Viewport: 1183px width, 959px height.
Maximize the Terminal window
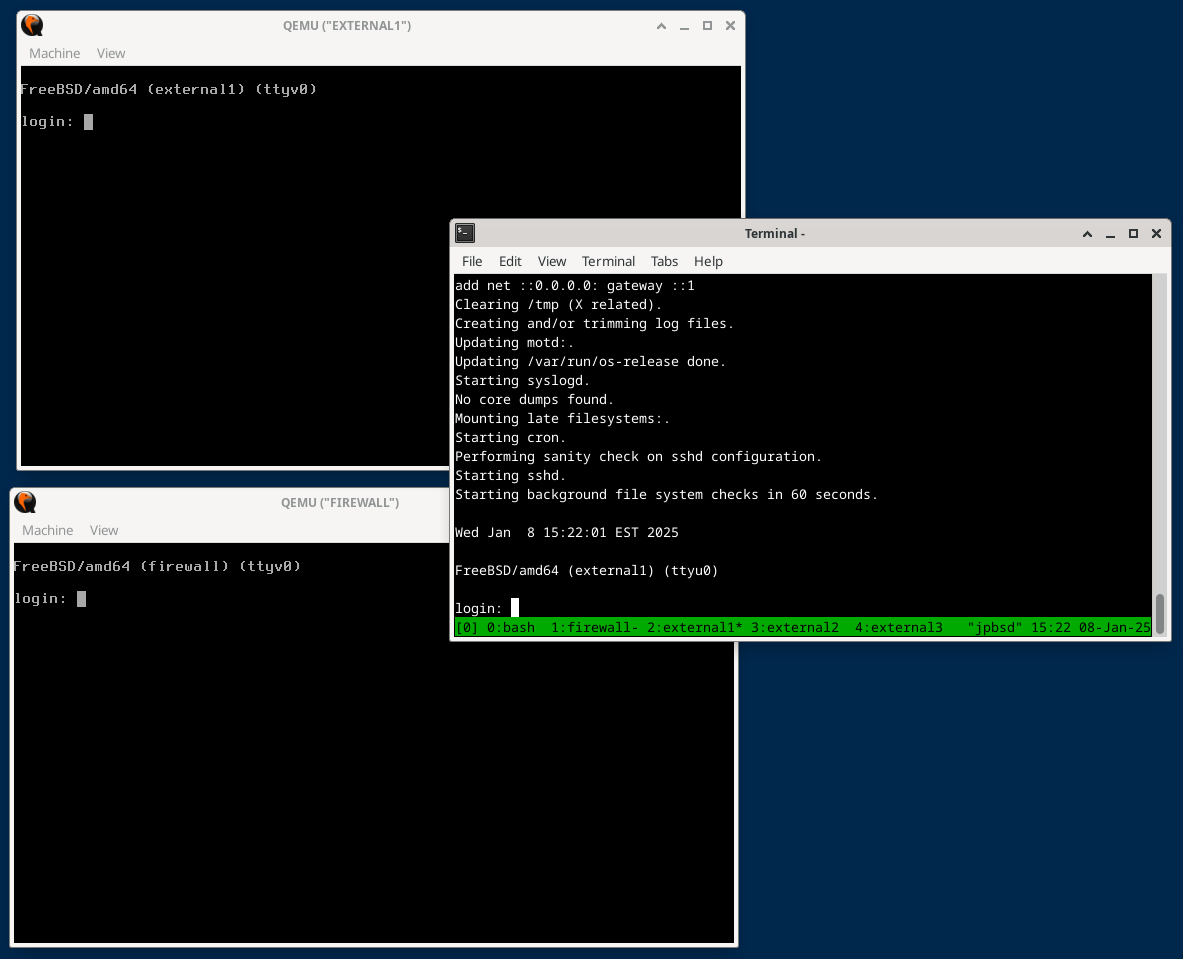[1133, 234]
